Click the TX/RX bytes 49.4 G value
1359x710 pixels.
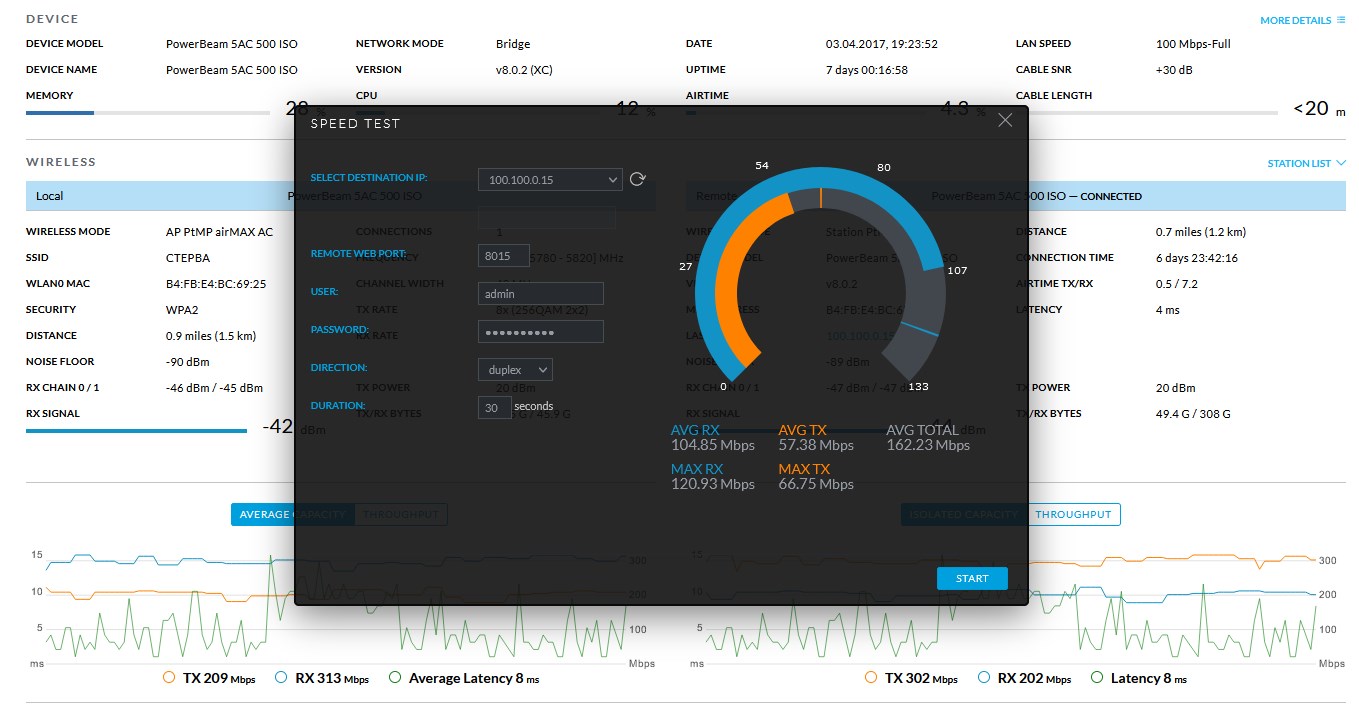click(x=1193, y=414)
